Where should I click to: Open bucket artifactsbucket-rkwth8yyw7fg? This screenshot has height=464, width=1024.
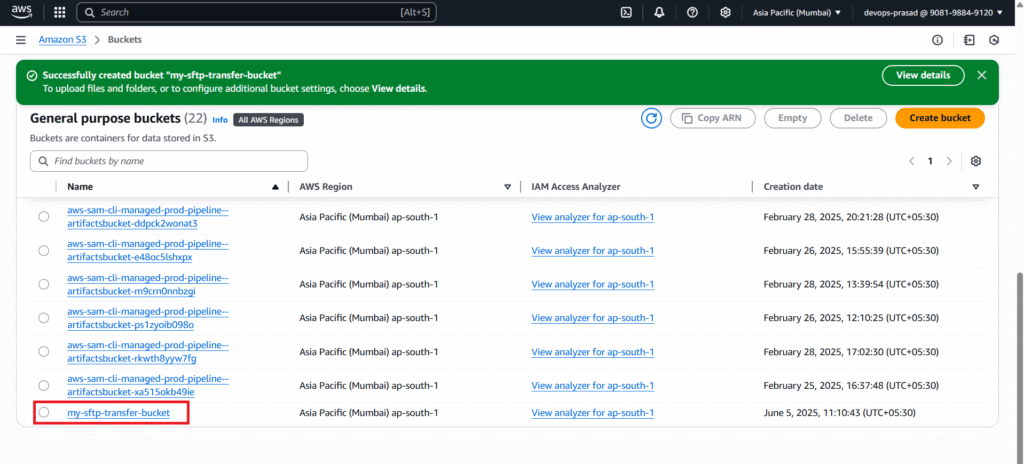(148, 352)
